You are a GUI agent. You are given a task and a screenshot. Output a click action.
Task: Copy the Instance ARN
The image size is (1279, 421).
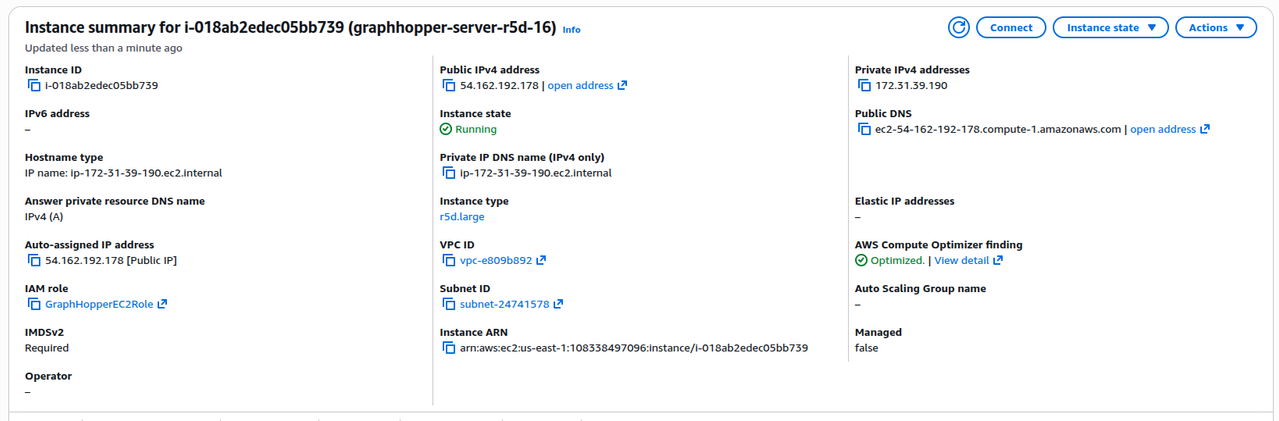pos(449,348)
